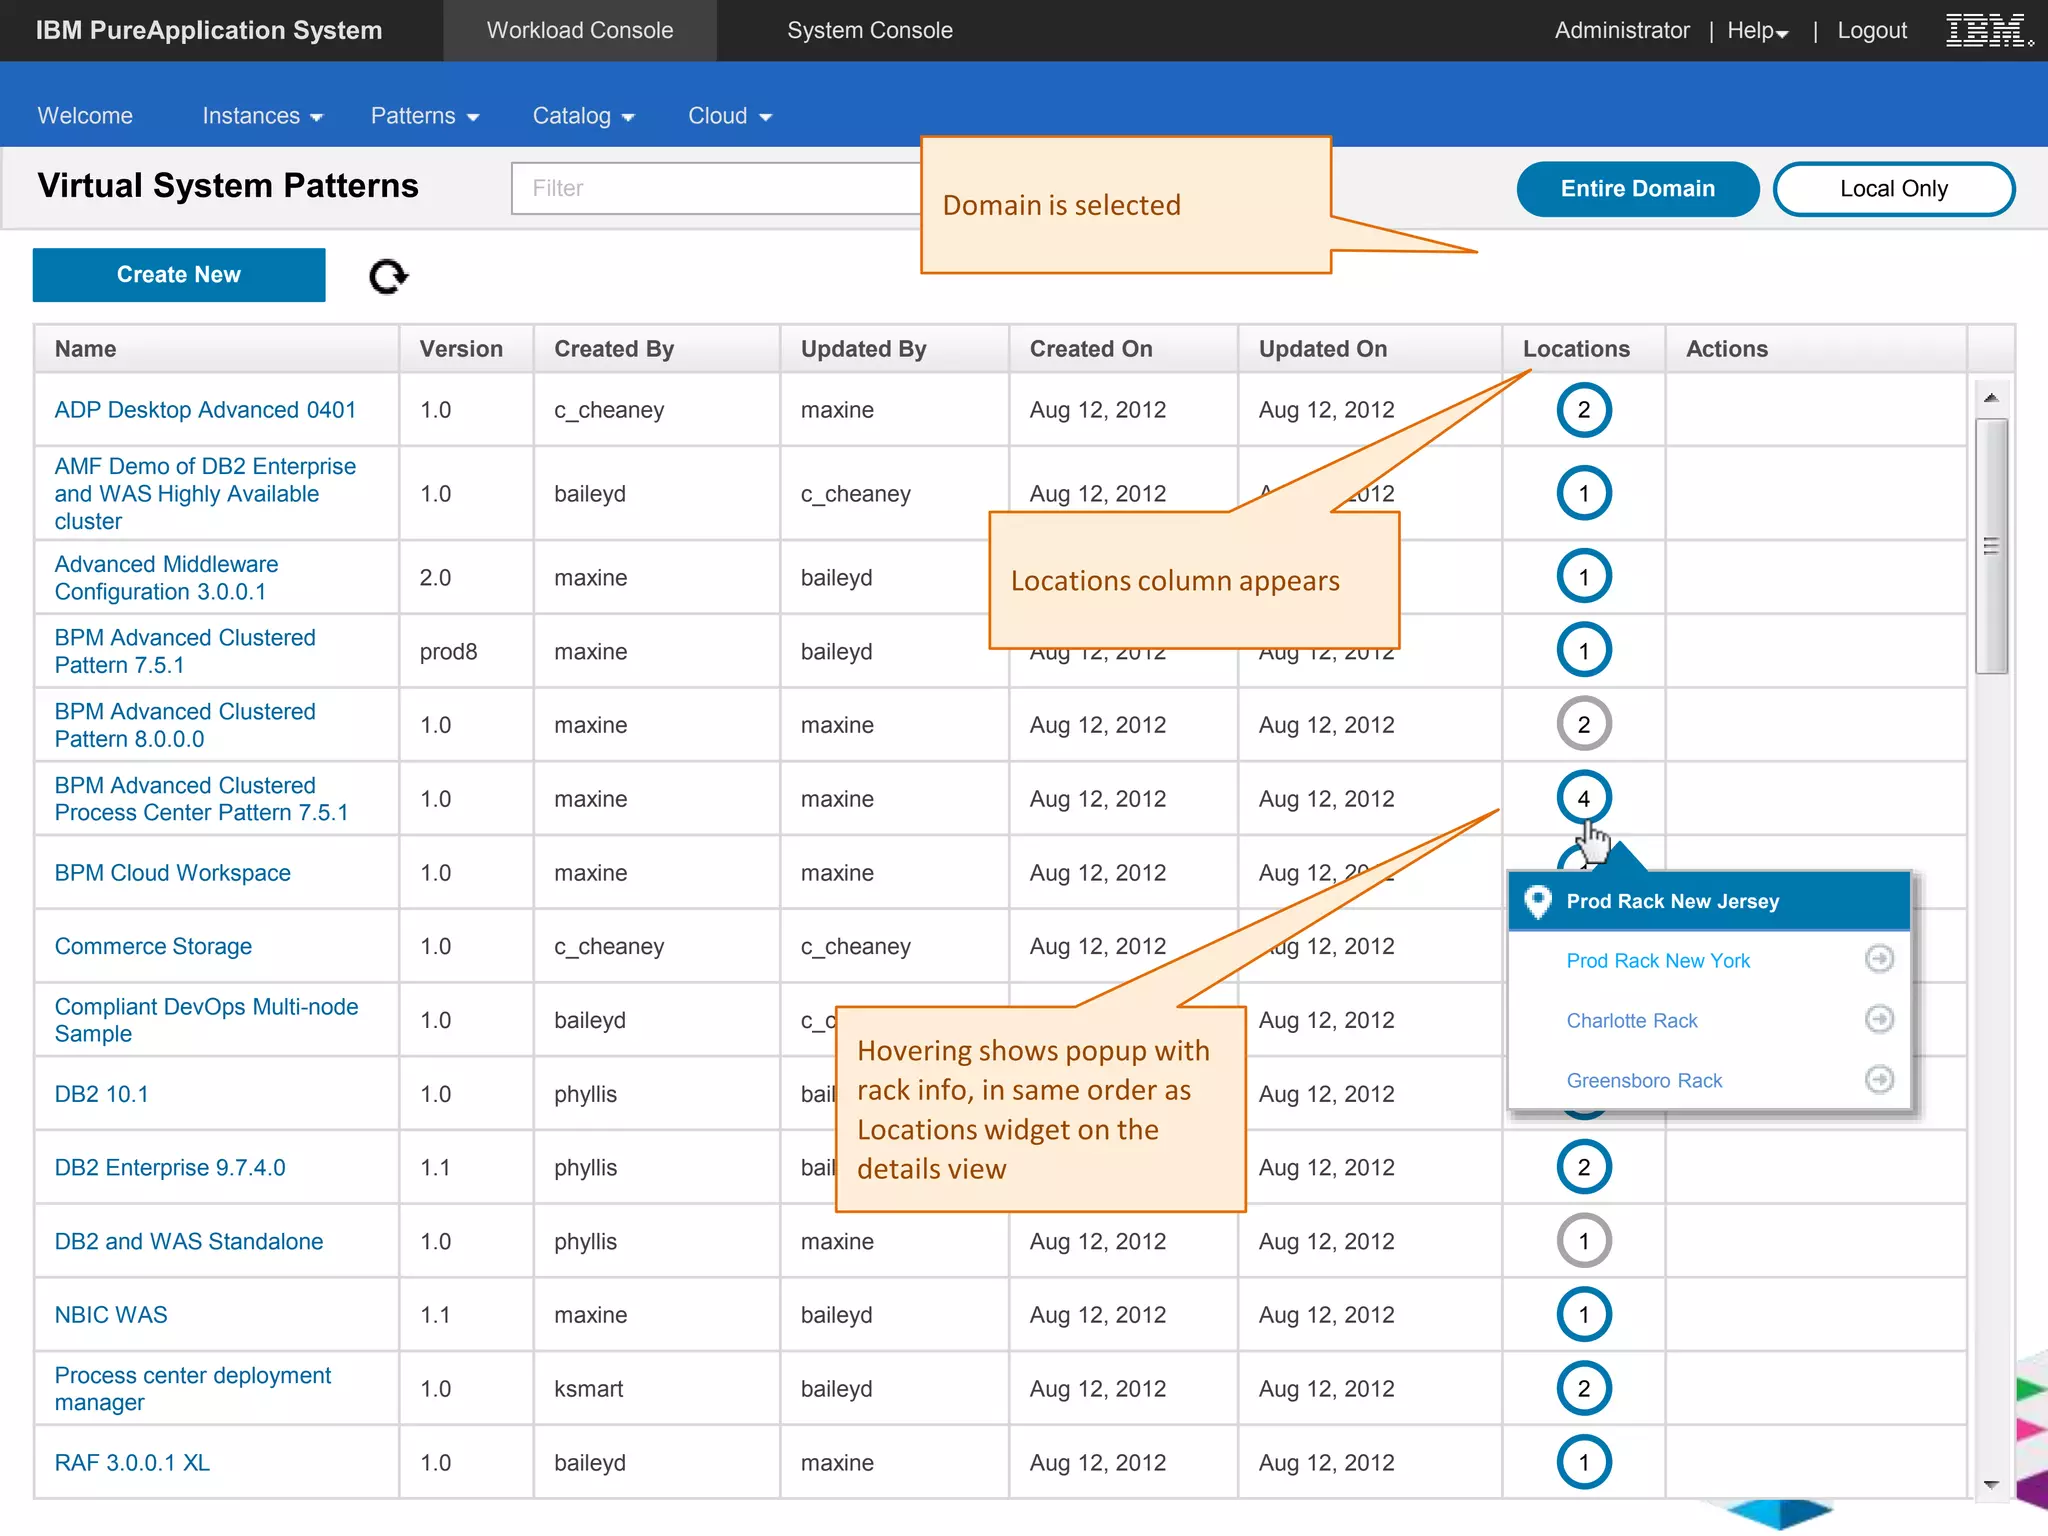Open Process center deployment manager pattern
Image resolution: width=2048 pixels, height=1536 pixels.
(x=192, y=1389)
